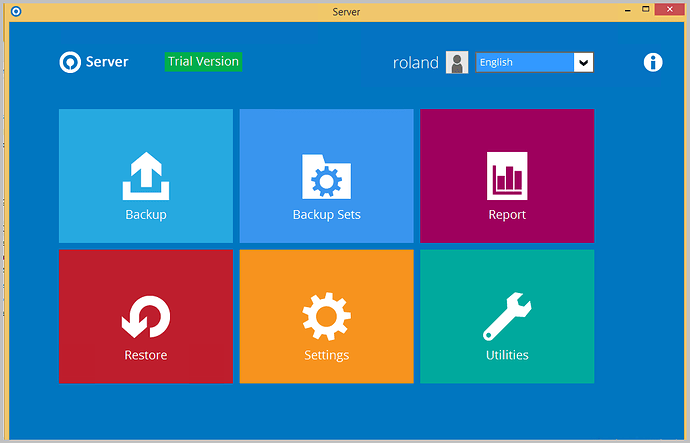Viewport: 690px width, 443px height.
Task: Click the user avatar next to roland
Action: click(457, 62)
